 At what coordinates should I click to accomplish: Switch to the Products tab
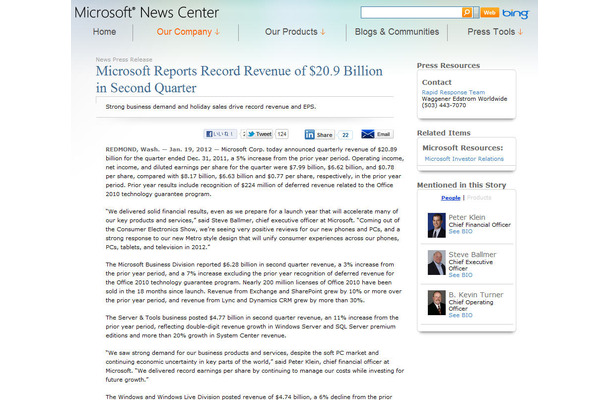479,198
